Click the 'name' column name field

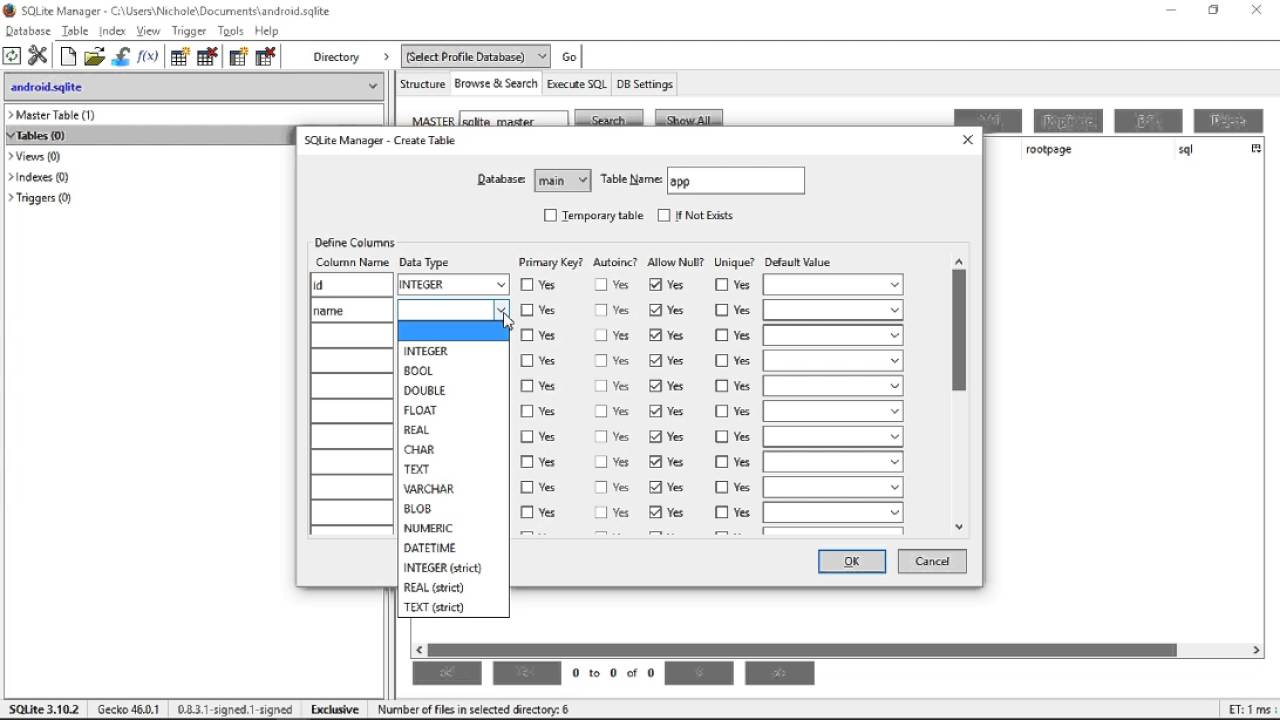[352, 310]
